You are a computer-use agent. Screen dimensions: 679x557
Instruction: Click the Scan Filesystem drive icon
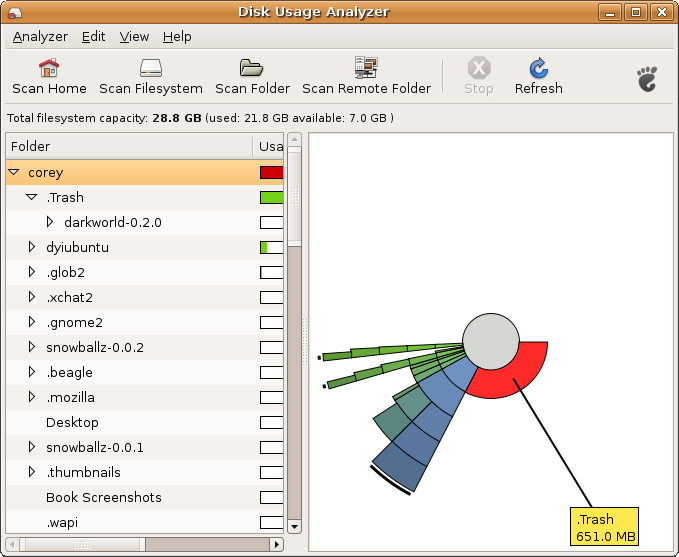tap(150, 69)
